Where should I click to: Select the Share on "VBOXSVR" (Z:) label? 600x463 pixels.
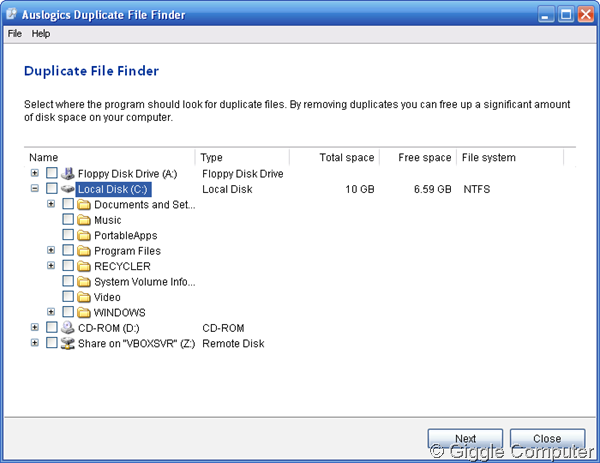point(137,344)
